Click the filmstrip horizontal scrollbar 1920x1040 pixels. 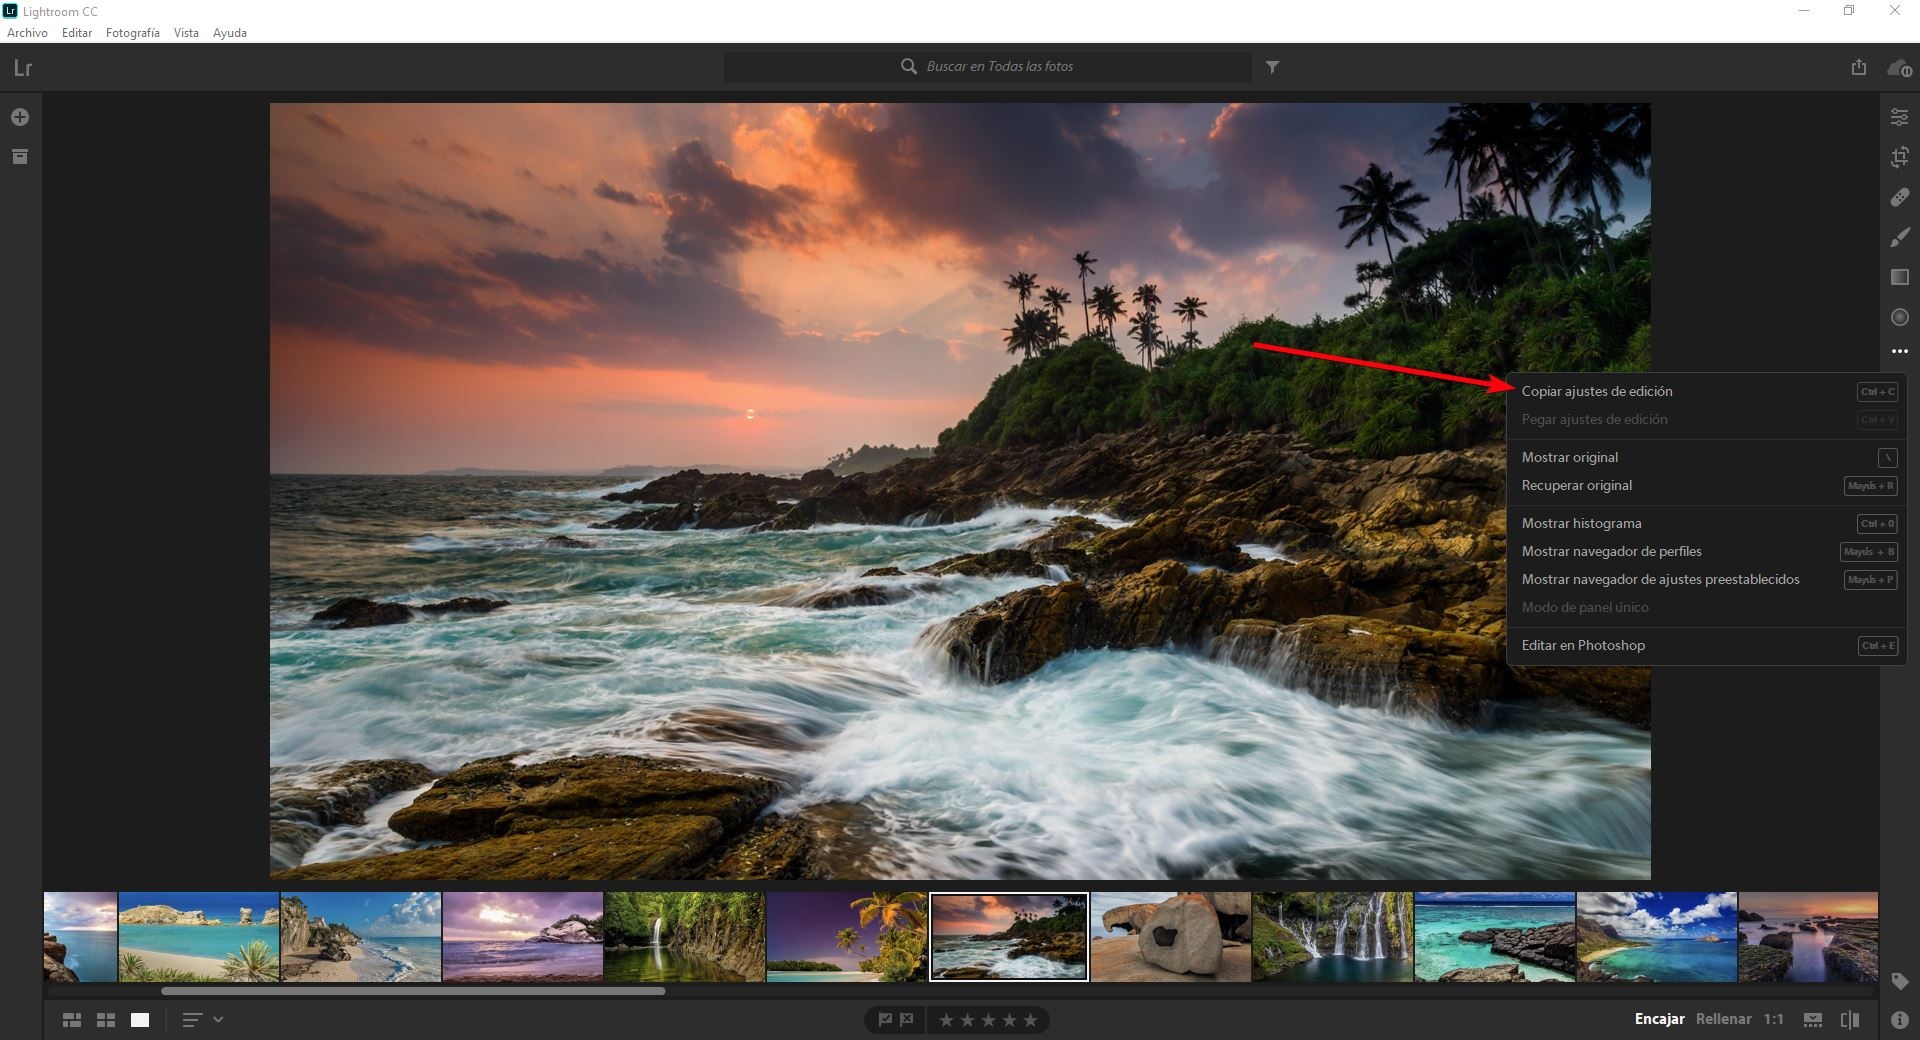(x=413, y=992)
